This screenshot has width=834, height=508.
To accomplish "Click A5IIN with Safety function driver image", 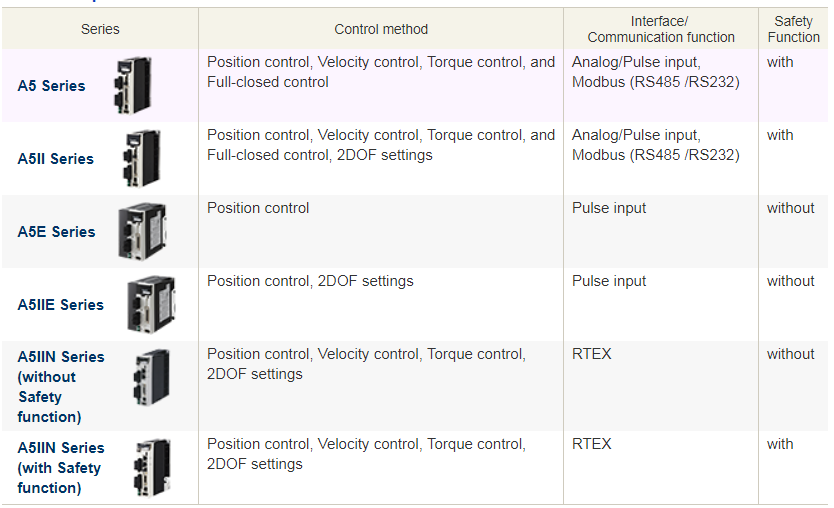I will coord(153,468).
